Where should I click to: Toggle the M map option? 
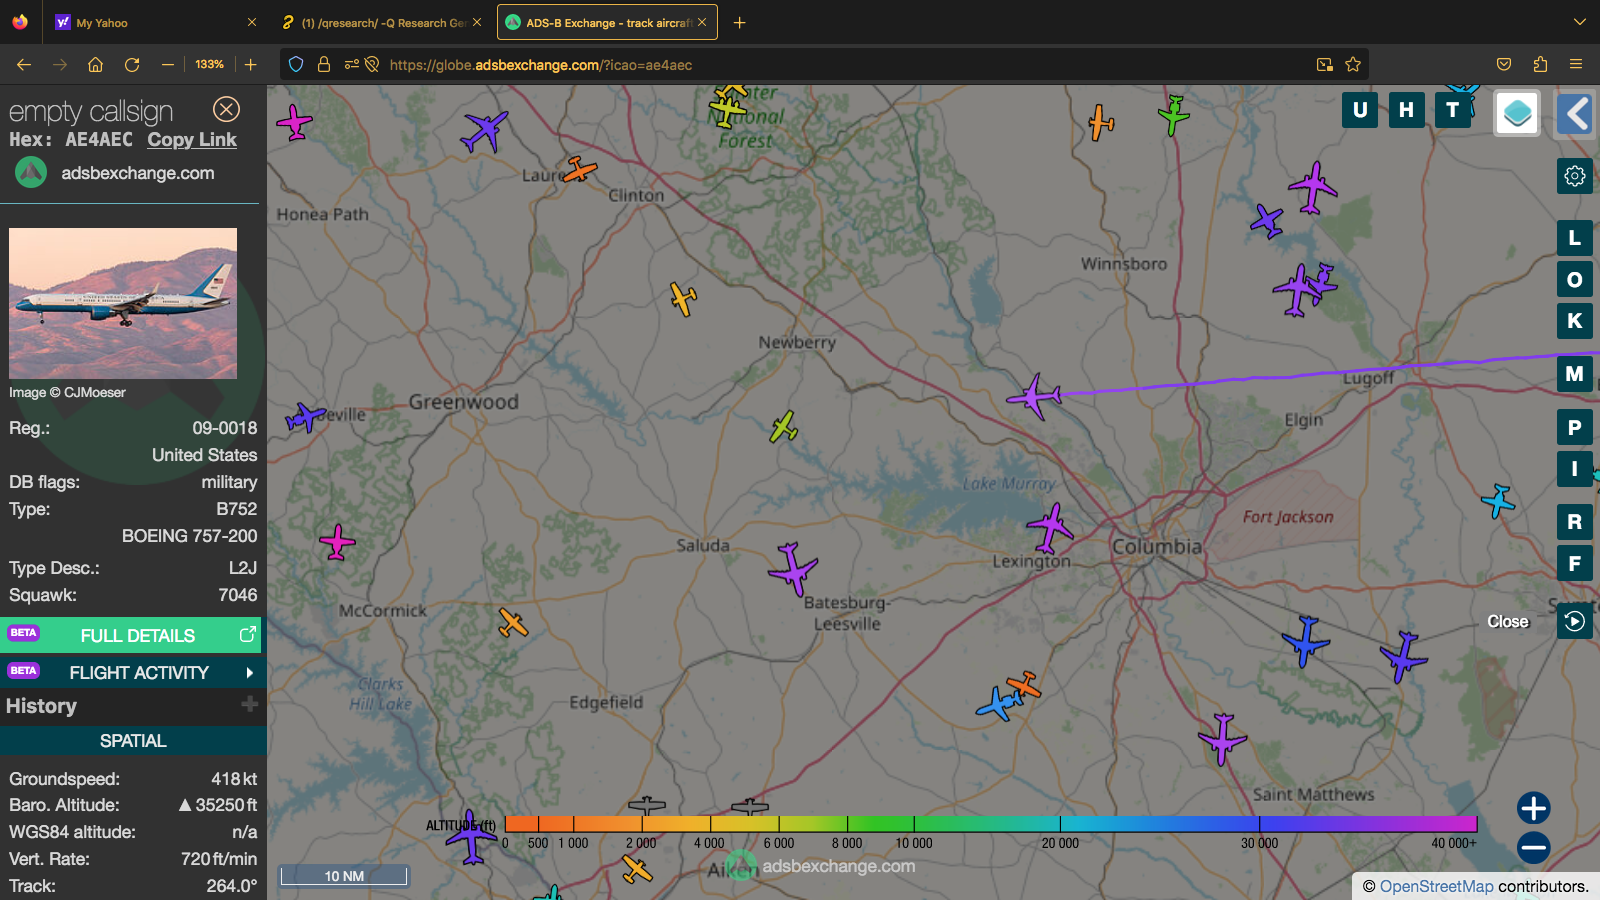click(x=1575, y=374)
